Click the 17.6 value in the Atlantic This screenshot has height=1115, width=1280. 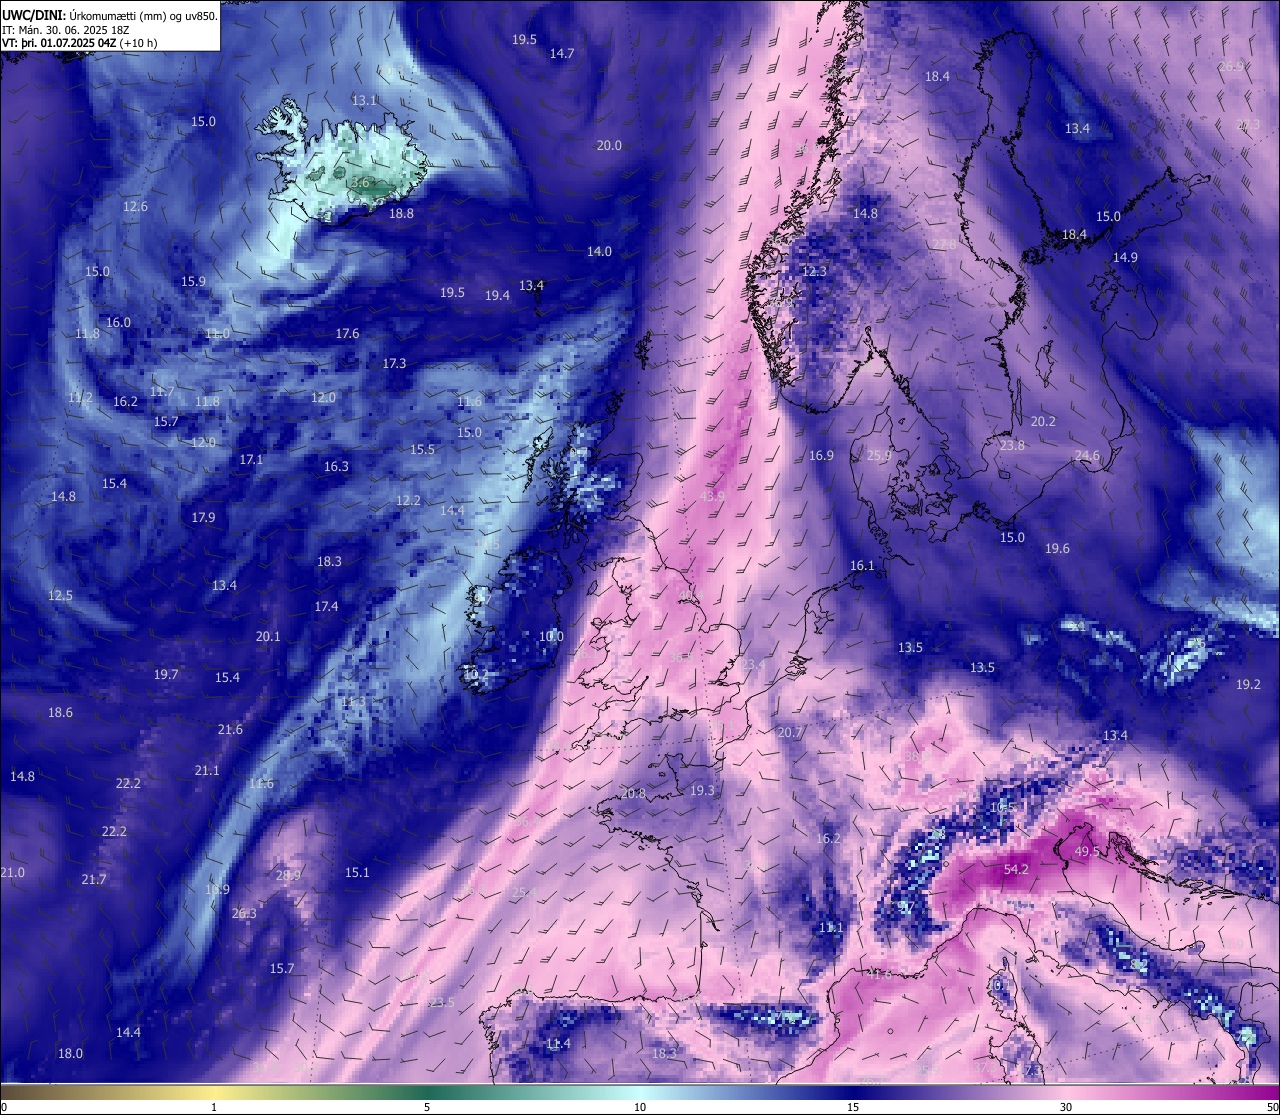[x=347, y=333]
